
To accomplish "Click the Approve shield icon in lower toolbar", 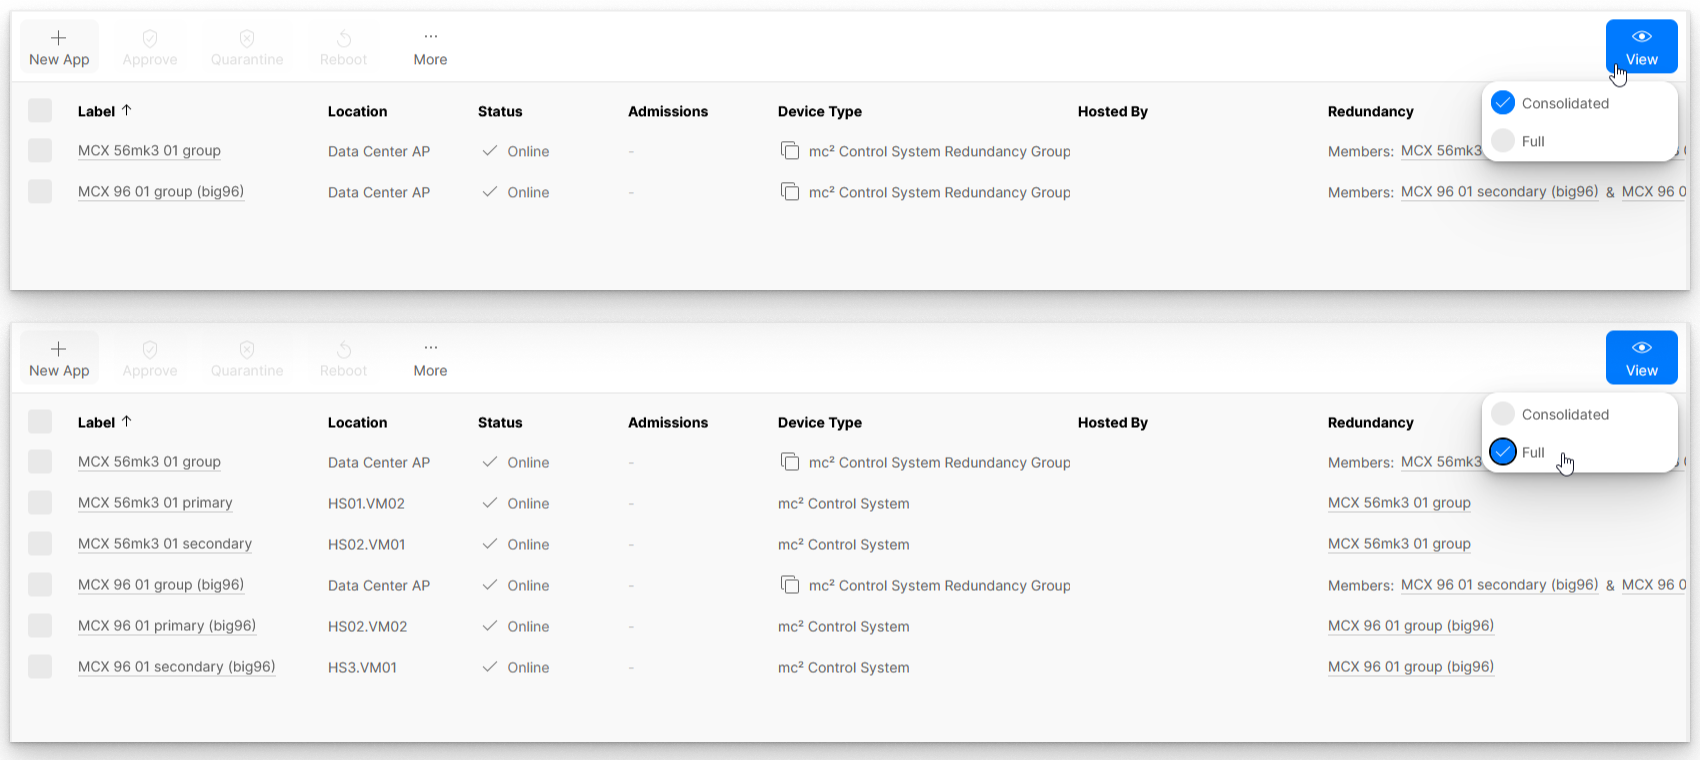I will tap(150, 349).
